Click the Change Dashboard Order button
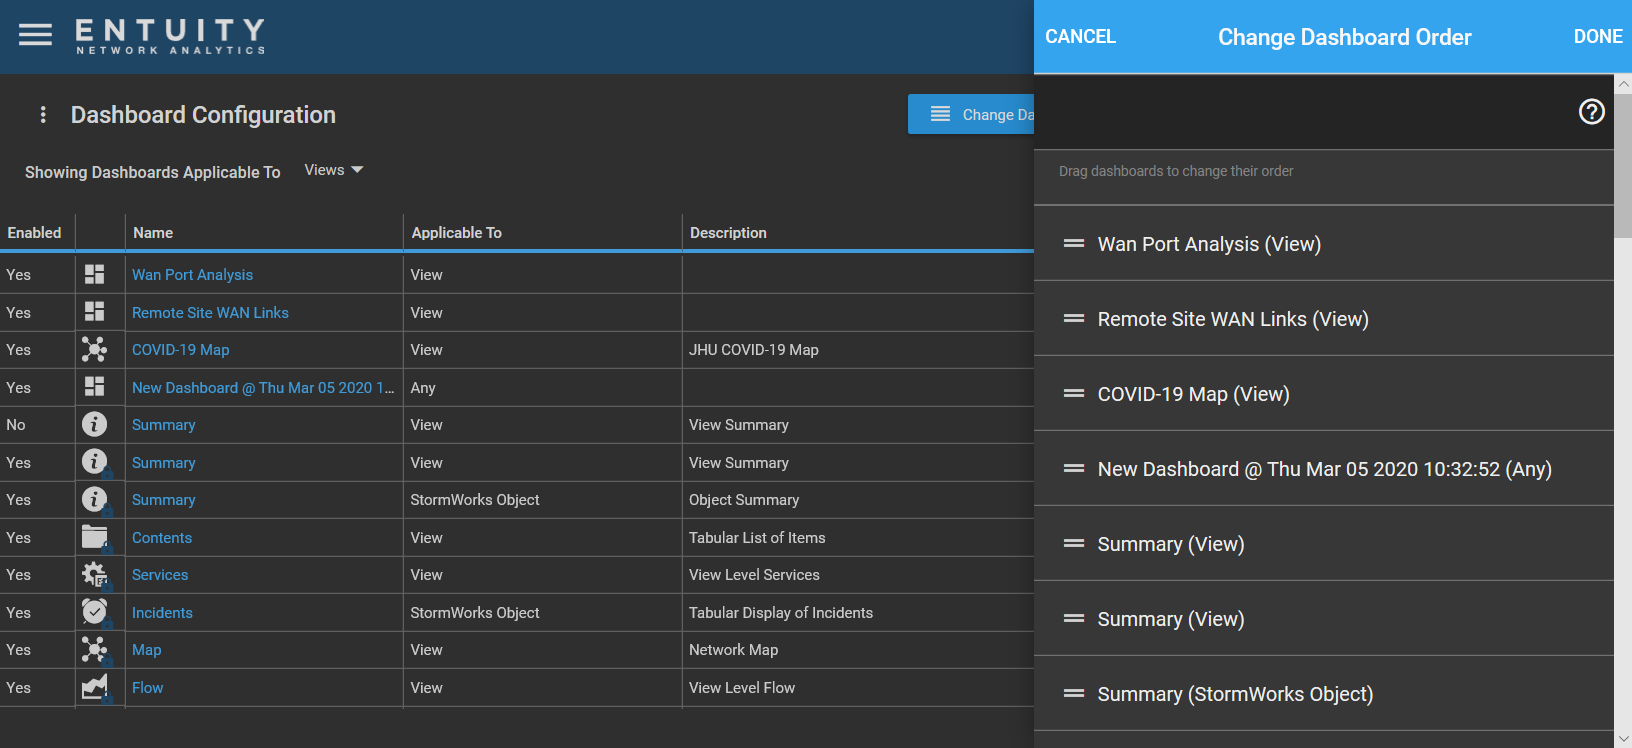 pyautogui.click(x=971, y=115)
